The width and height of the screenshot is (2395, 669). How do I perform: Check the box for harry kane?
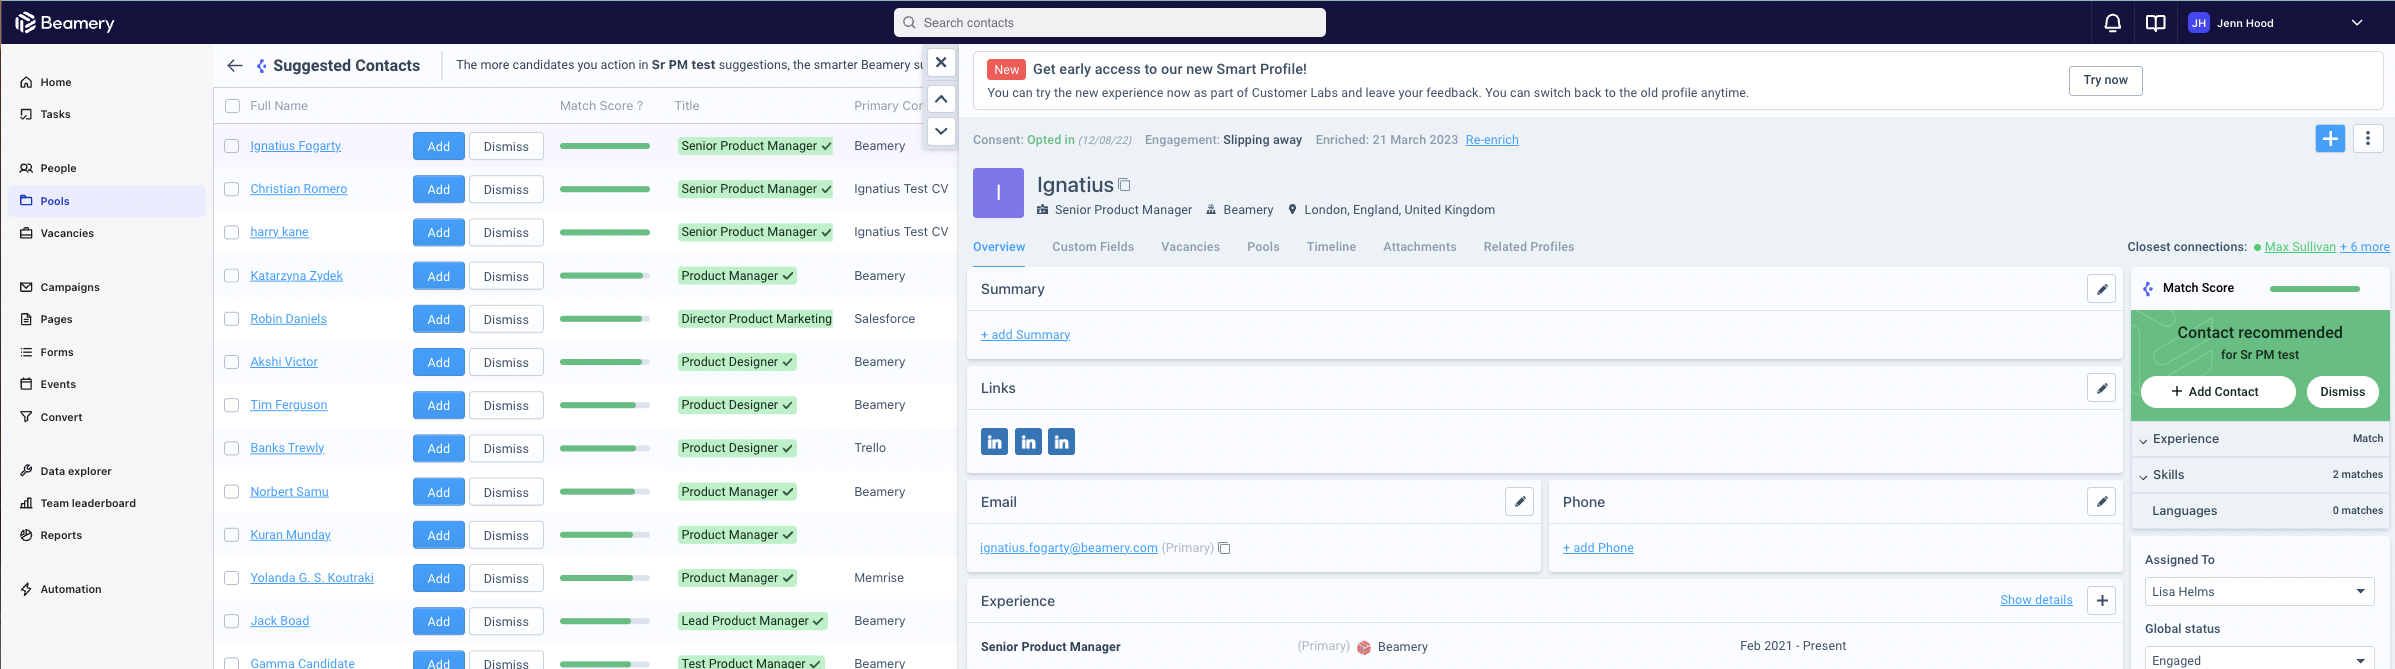[232, 232]
